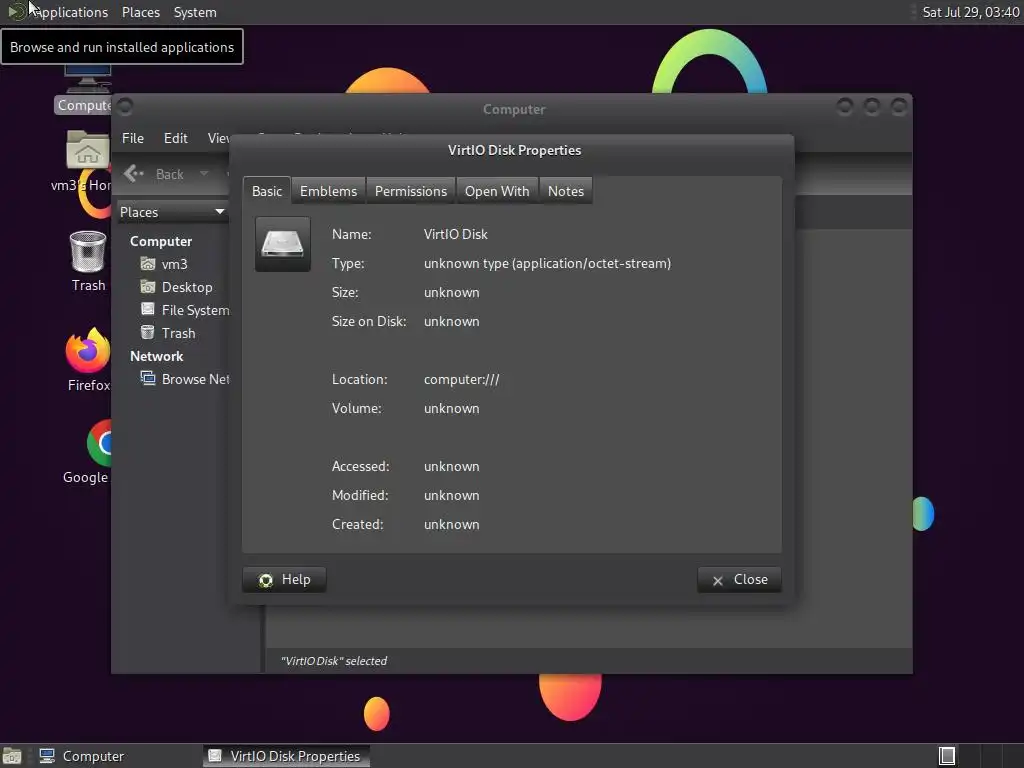Image resolution: width=1024 pixels, height=768 pixels.
Task: Click the Applications menu logo icon
Action: [16, 11]
